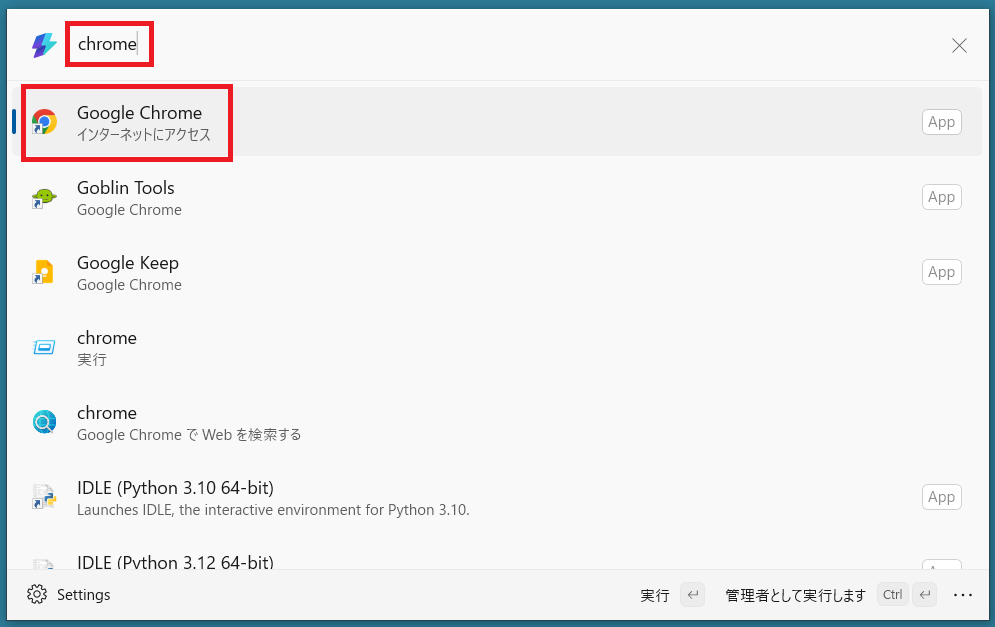
Task: Select the Google Keep result title
Action: pos(128,263)
